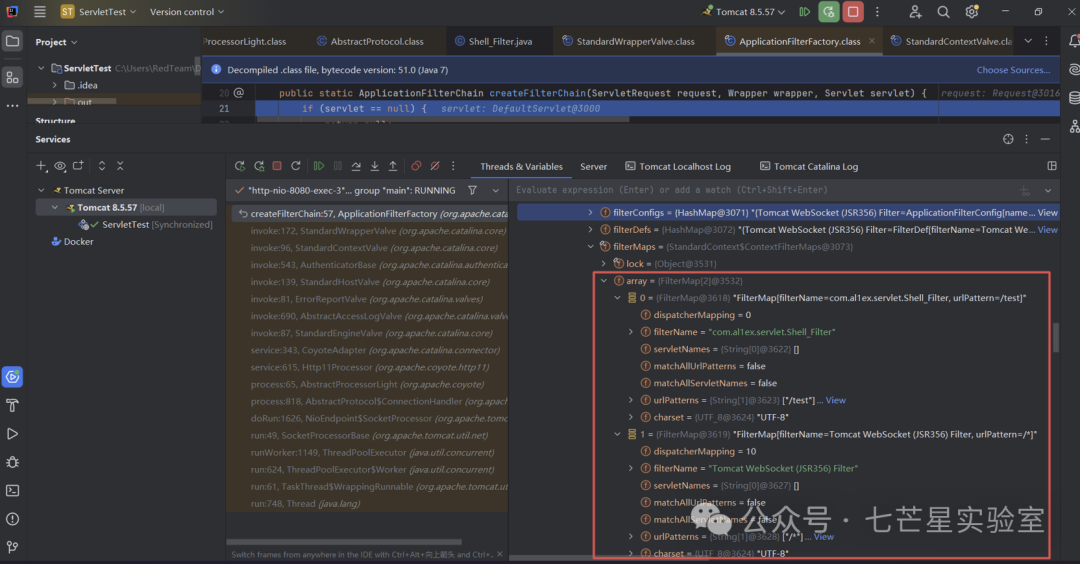Image resolution: width=1080 pixels, height=564 pixels.
Task: Open StandardWrapperValve.class editor tab
Action: pos(628,41)
